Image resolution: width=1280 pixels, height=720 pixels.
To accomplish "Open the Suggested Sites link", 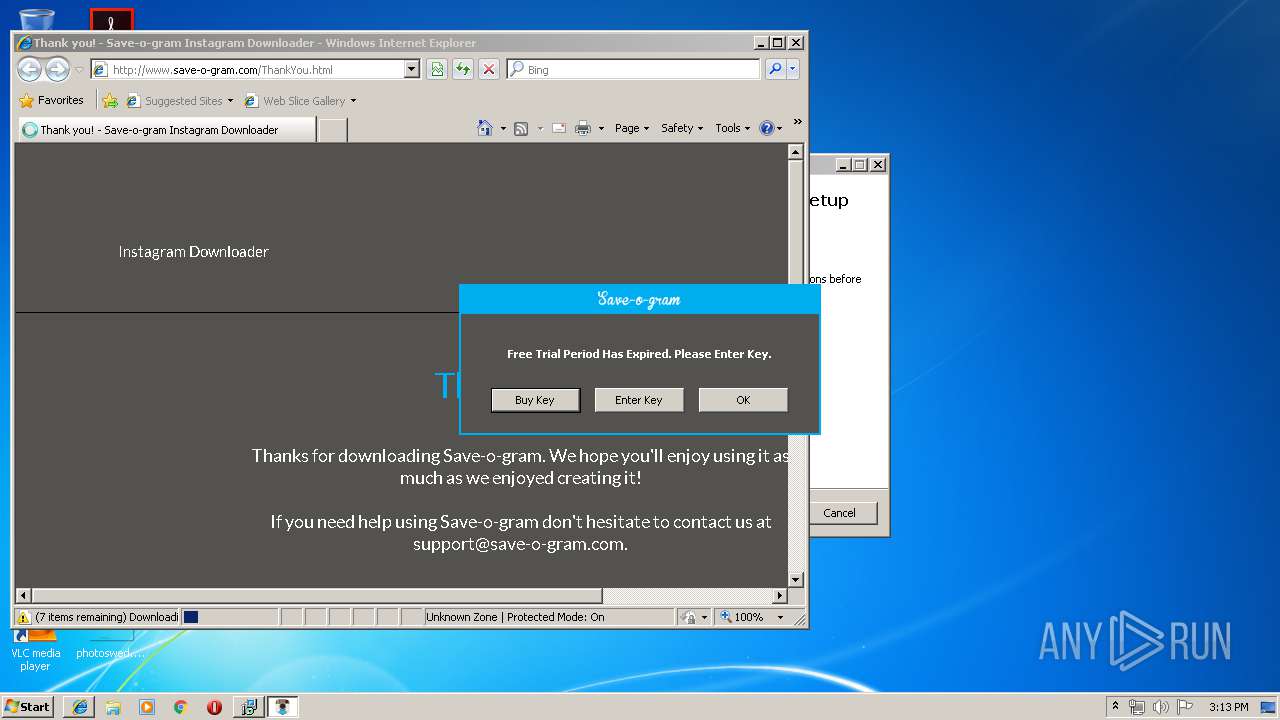I will [x=180, y=101].
